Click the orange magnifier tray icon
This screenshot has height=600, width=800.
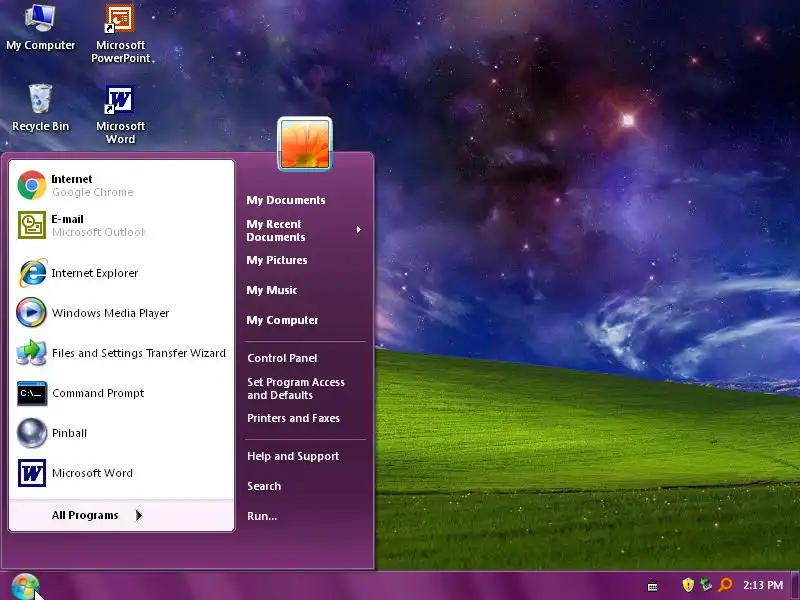click(725, 585)
